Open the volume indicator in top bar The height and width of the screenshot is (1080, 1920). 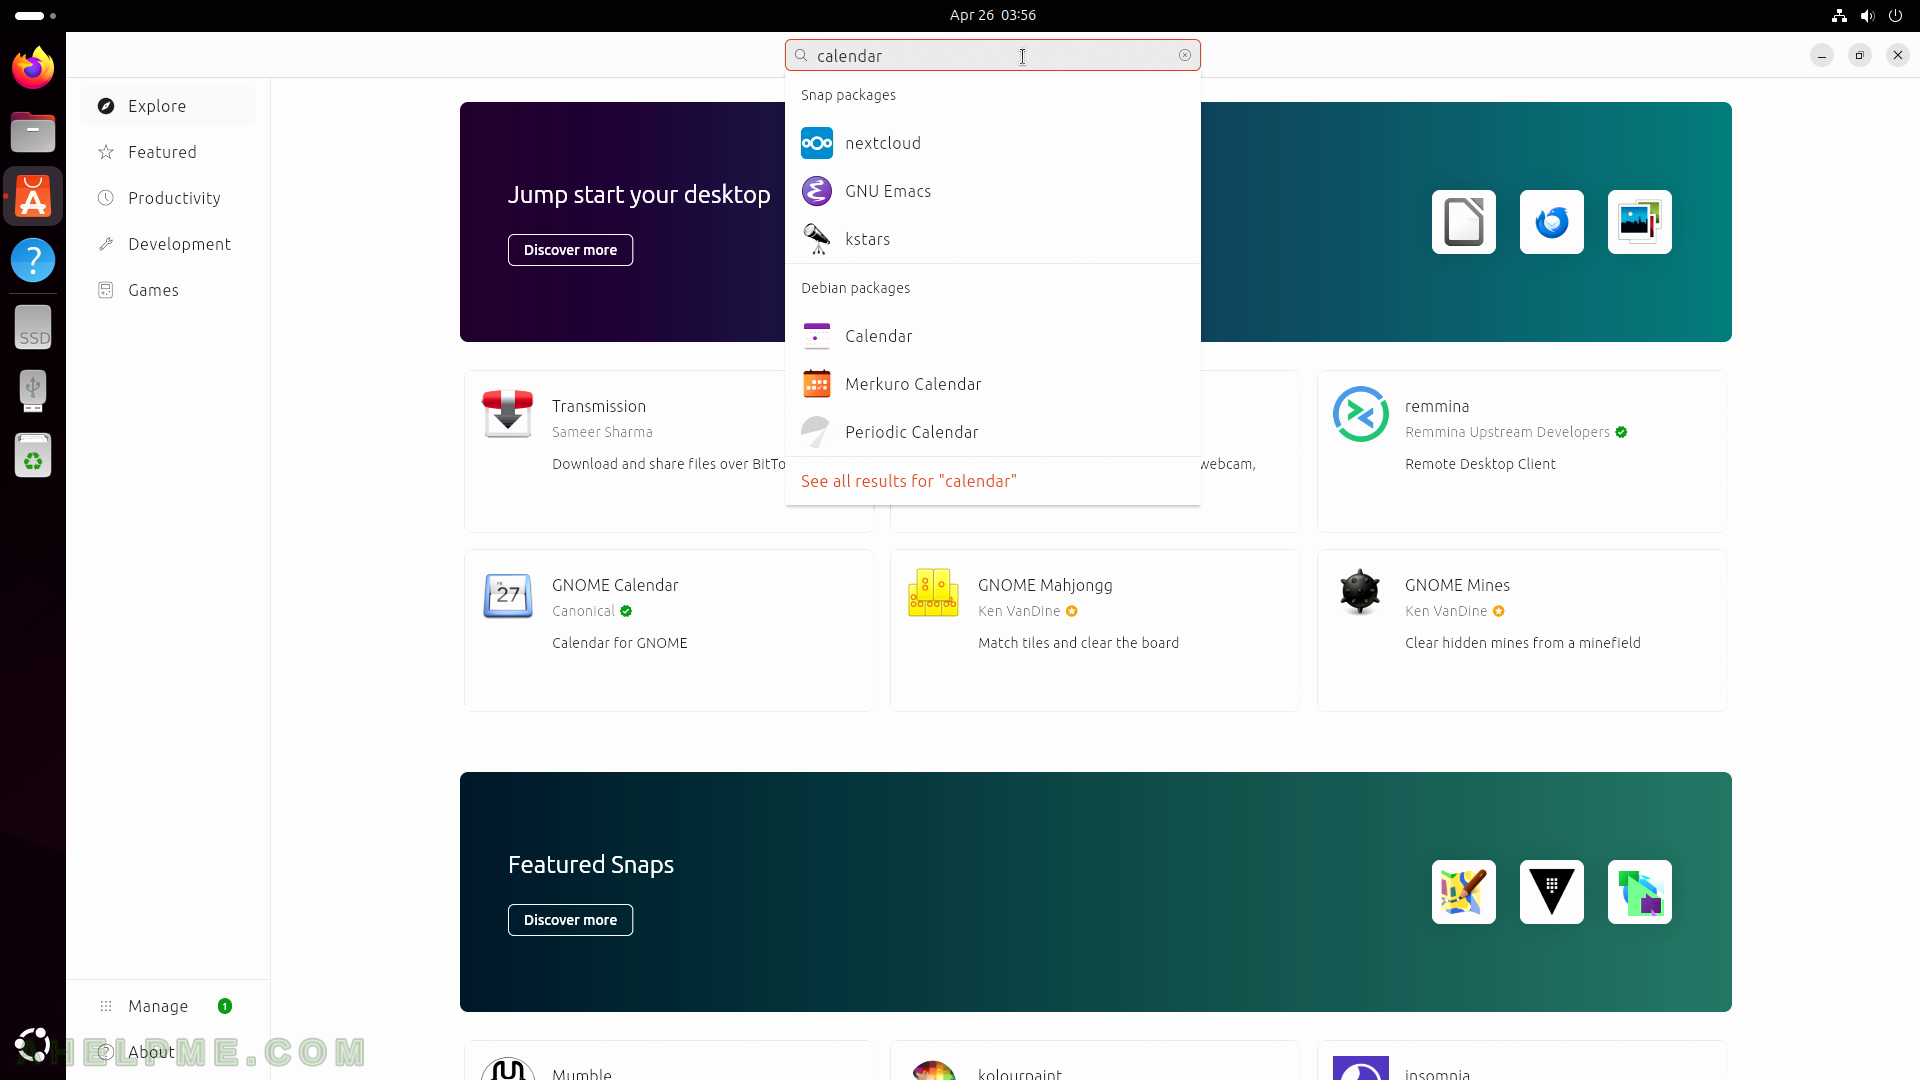pyautogui.click(x=1867, y=15)
